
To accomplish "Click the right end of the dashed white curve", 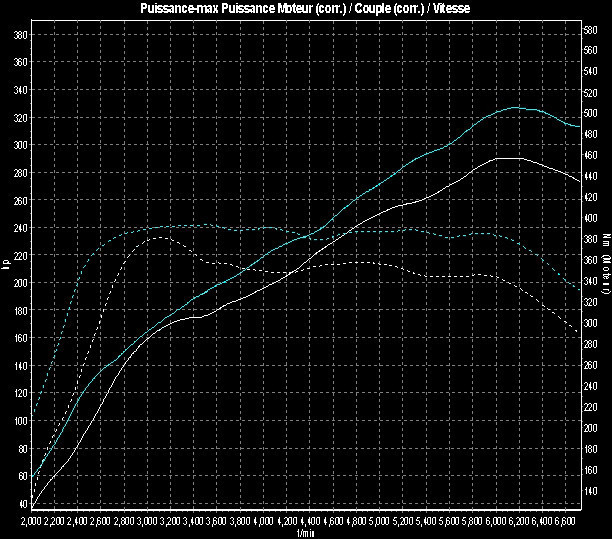I will pos(579,330).
